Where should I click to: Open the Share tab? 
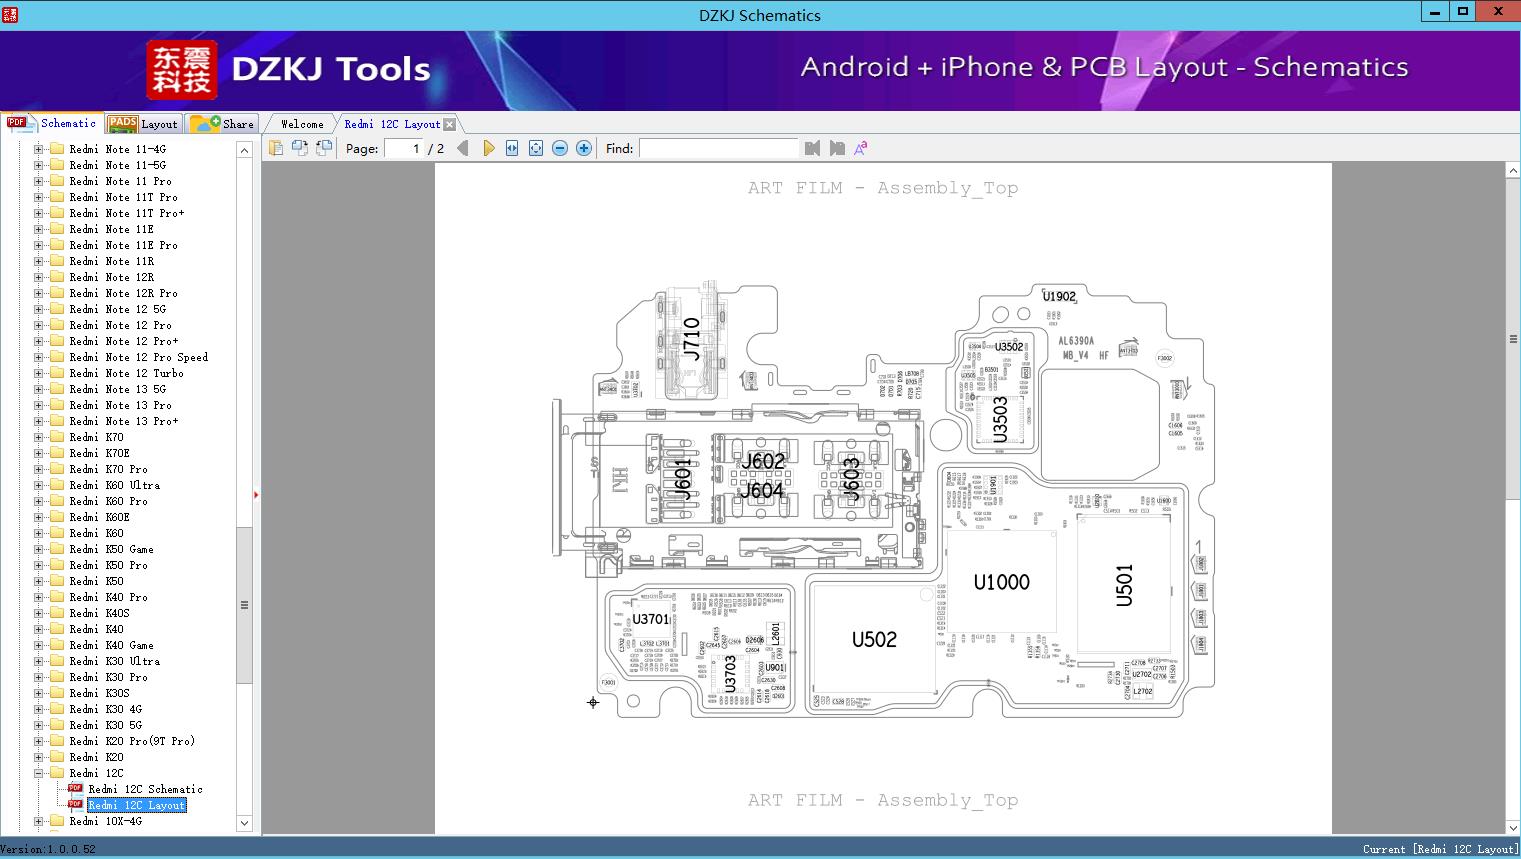tap(223, 124)
